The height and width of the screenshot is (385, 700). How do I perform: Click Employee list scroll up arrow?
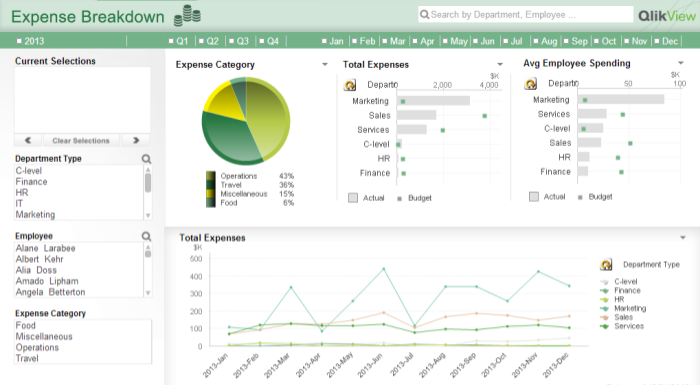point(148,247)
